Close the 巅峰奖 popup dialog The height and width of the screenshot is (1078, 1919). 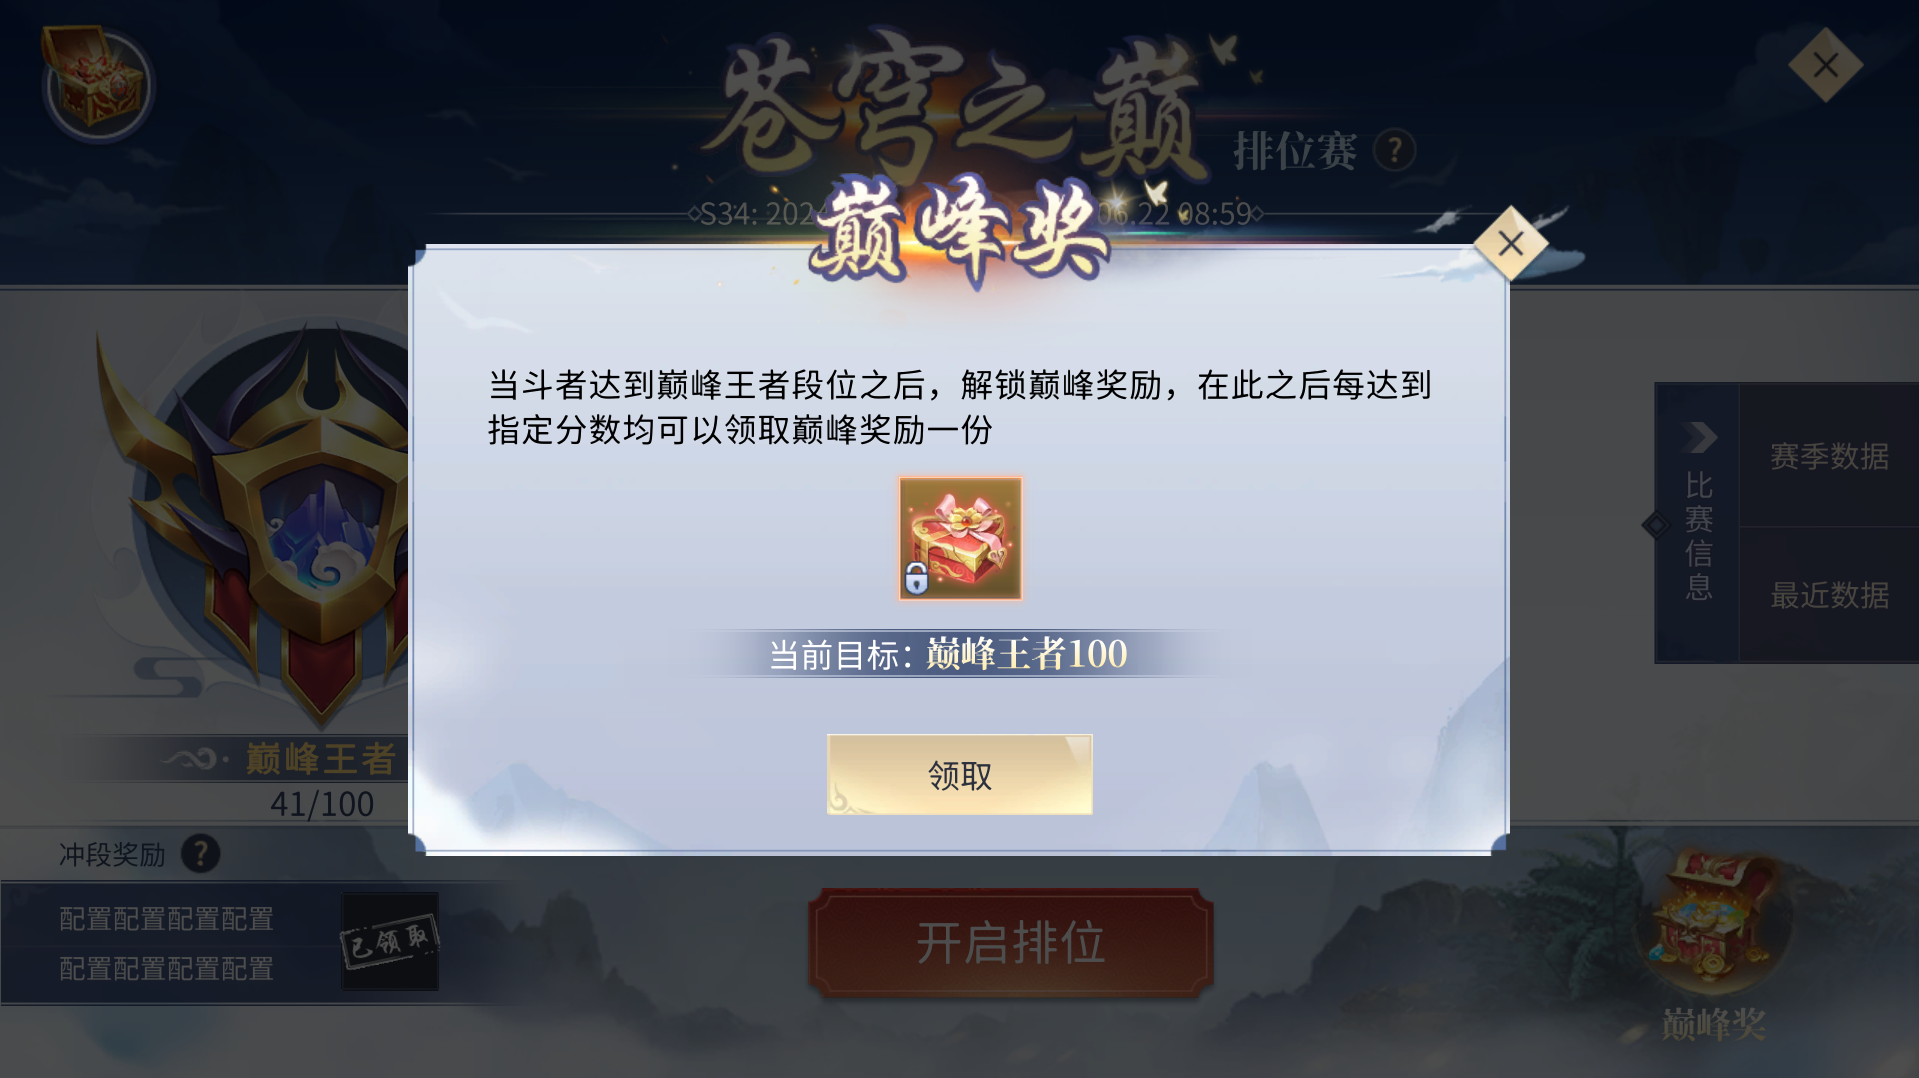tap(1511, 243)
